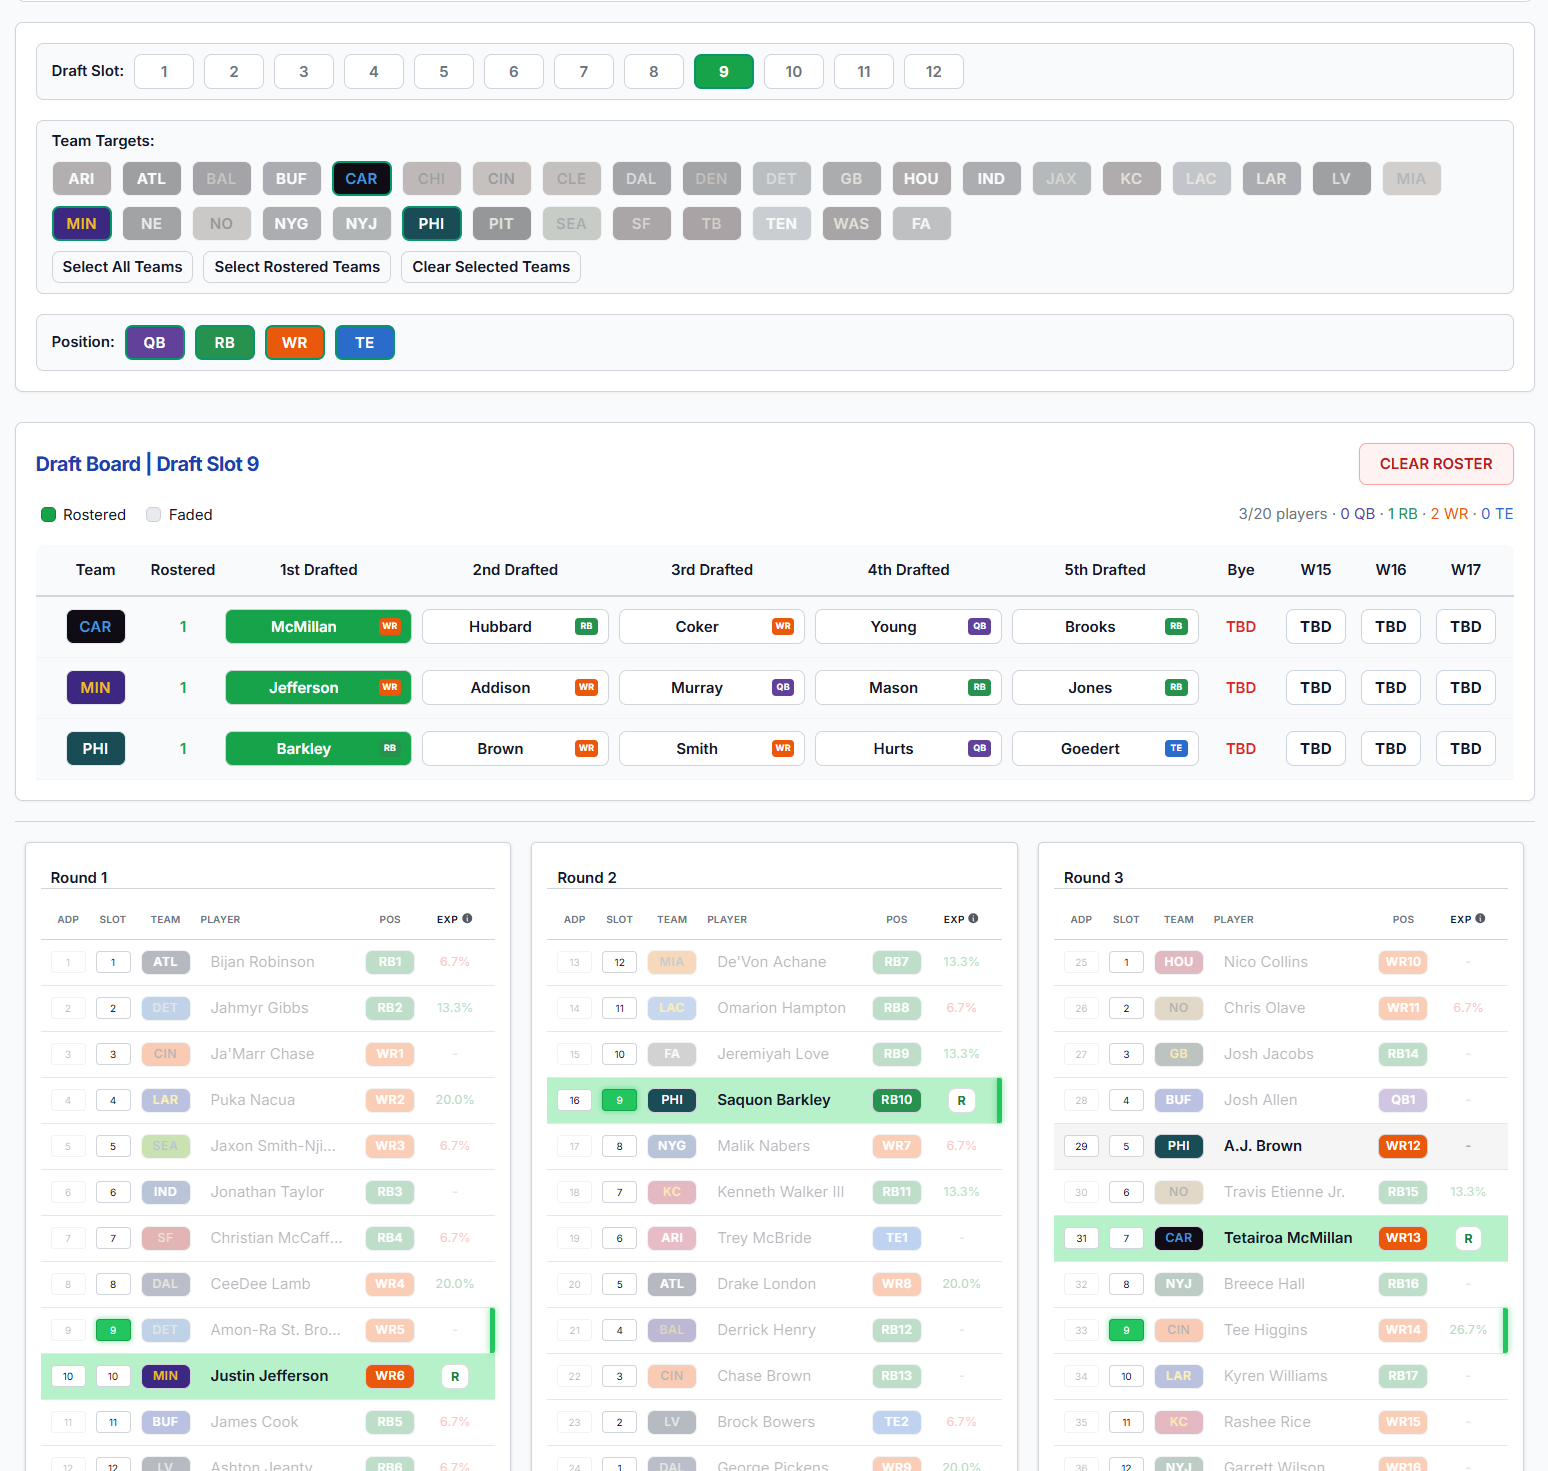Switch to Draft Slot 10

(793, 71)
